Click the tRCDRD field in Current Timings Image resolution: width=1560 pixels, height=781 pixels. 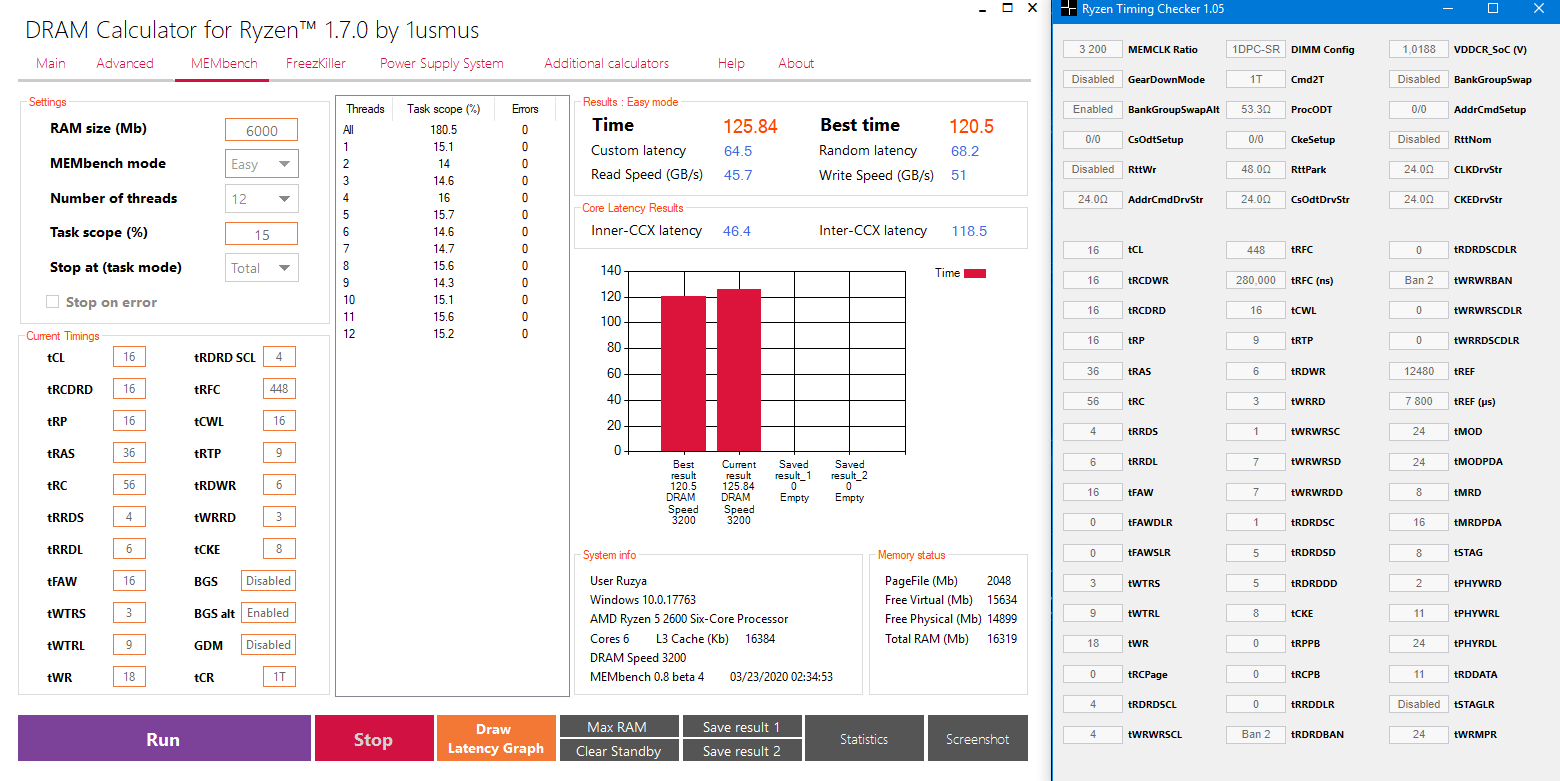(x=129, y=389)
